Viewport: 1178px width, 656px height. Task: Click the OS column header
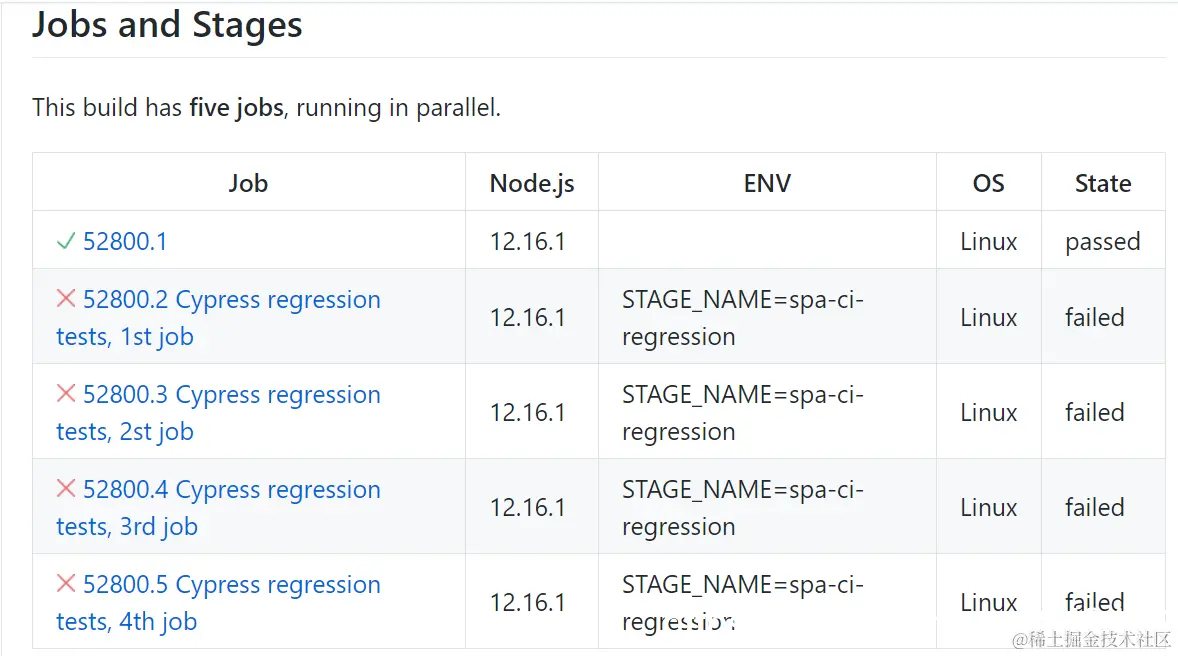[988, 183]
